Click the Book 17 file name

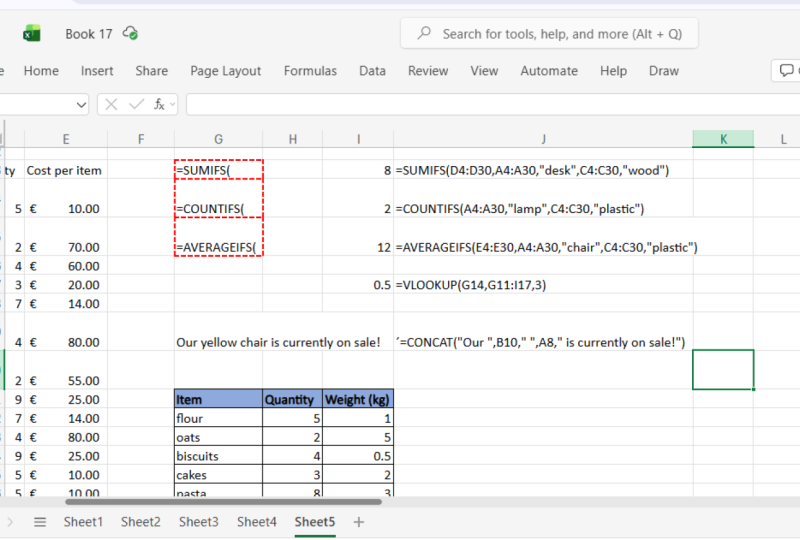pyautogui.click(x=89, y=34)
